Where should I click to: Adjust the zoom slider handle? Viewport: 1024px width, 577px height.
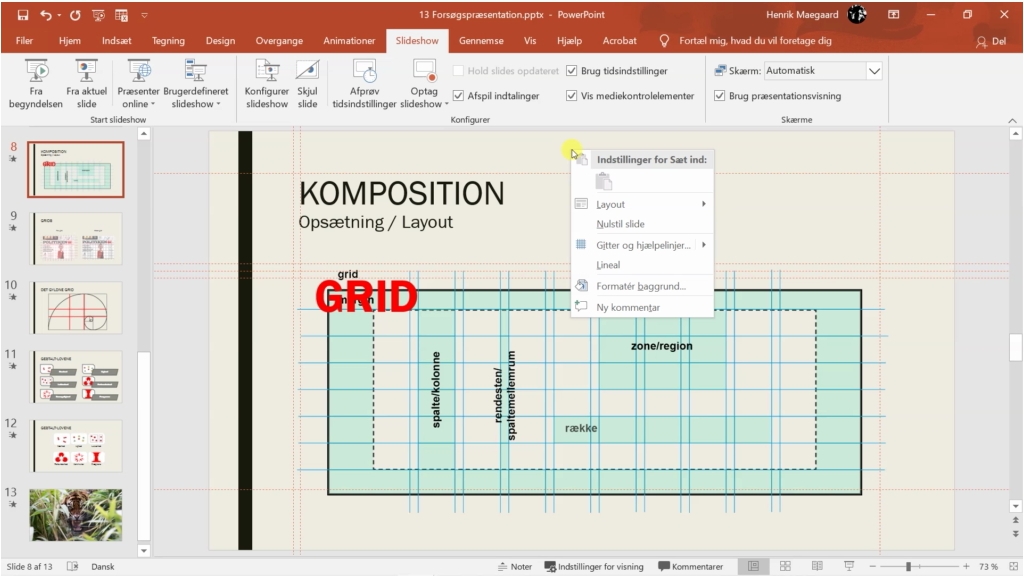click(x=908, y=567)
